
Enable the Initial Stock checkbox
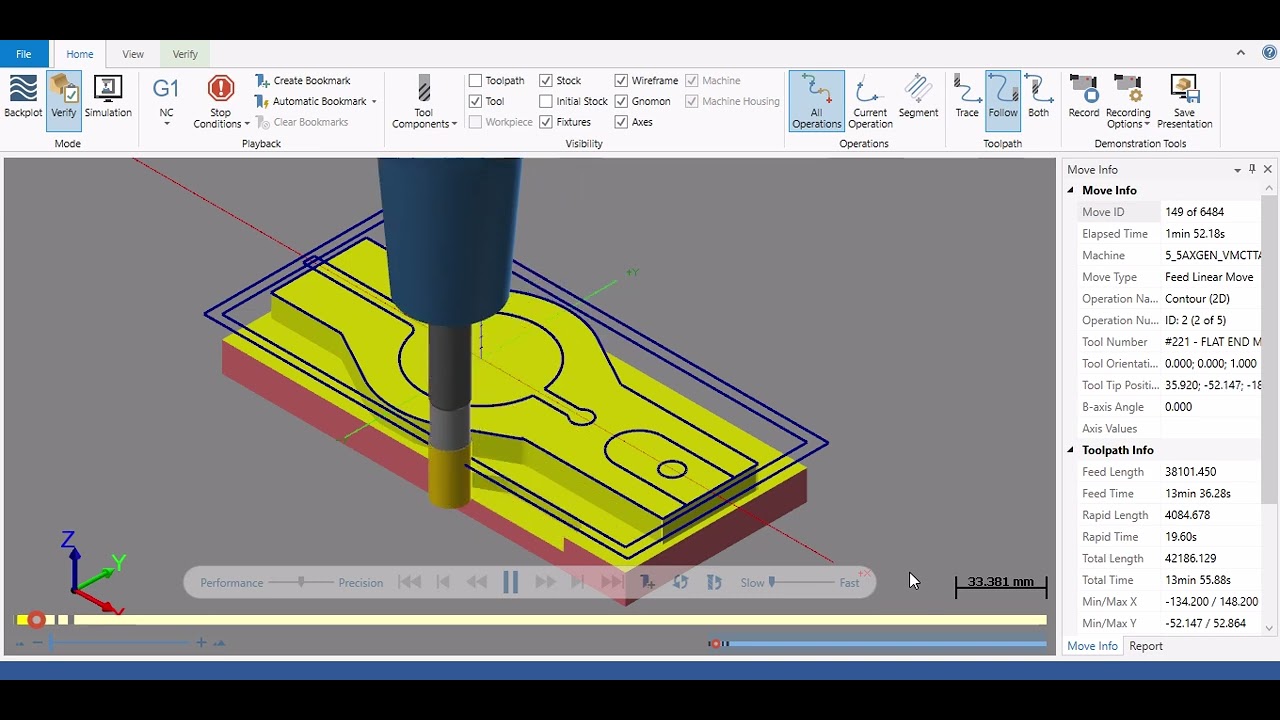546,102
